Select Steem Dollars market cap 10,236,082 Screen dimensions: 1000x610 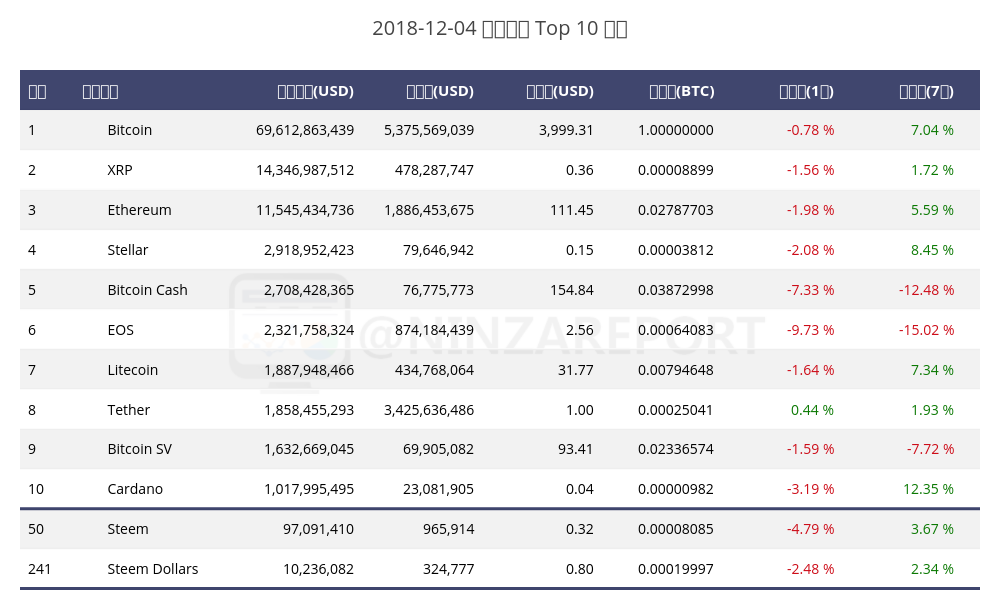318,569
